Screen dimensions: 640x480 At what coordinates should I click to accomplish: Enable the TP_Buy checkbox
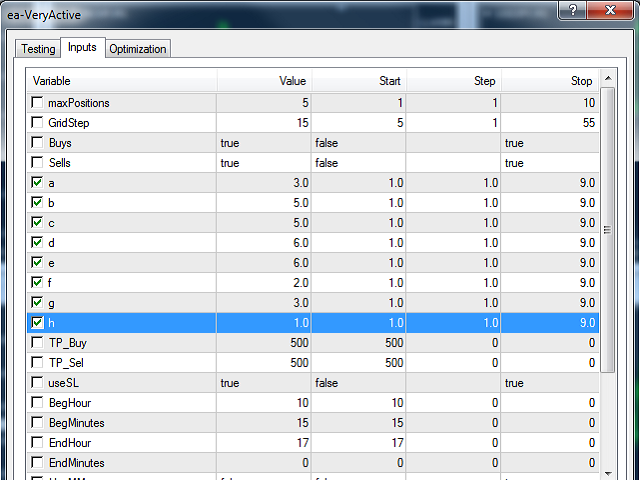[x=37, y=343]
